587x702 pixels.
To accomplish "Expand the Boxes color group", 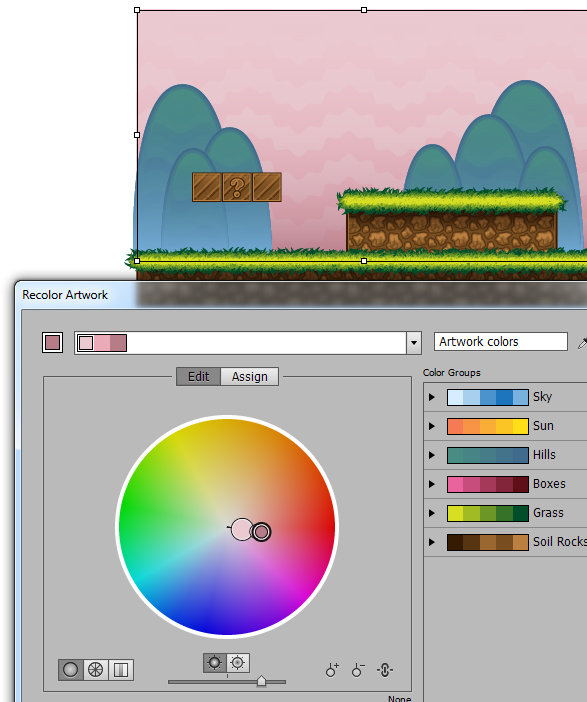I will coord(432,484).
